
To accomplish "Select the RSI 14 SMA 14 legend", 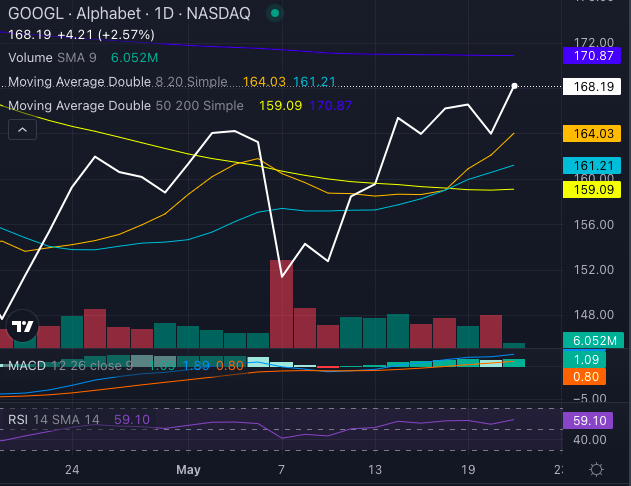I will 54,420.
